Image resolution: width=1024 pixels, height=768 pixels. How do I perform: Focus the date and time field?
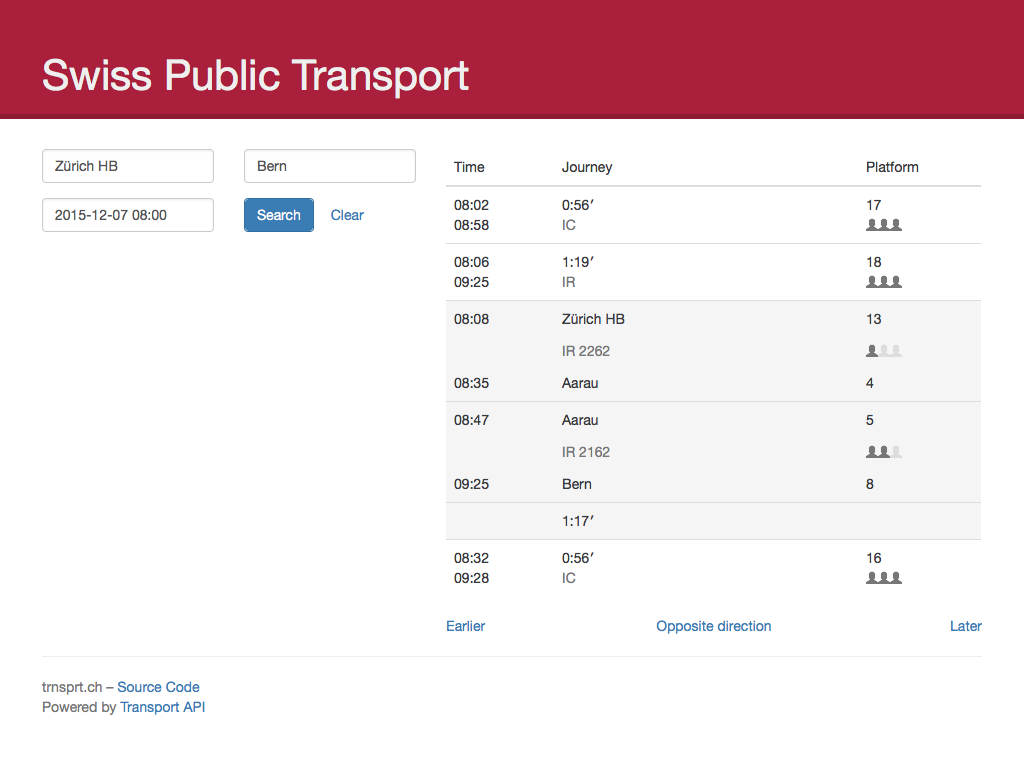pyautogui.click(x=128, y=215)
